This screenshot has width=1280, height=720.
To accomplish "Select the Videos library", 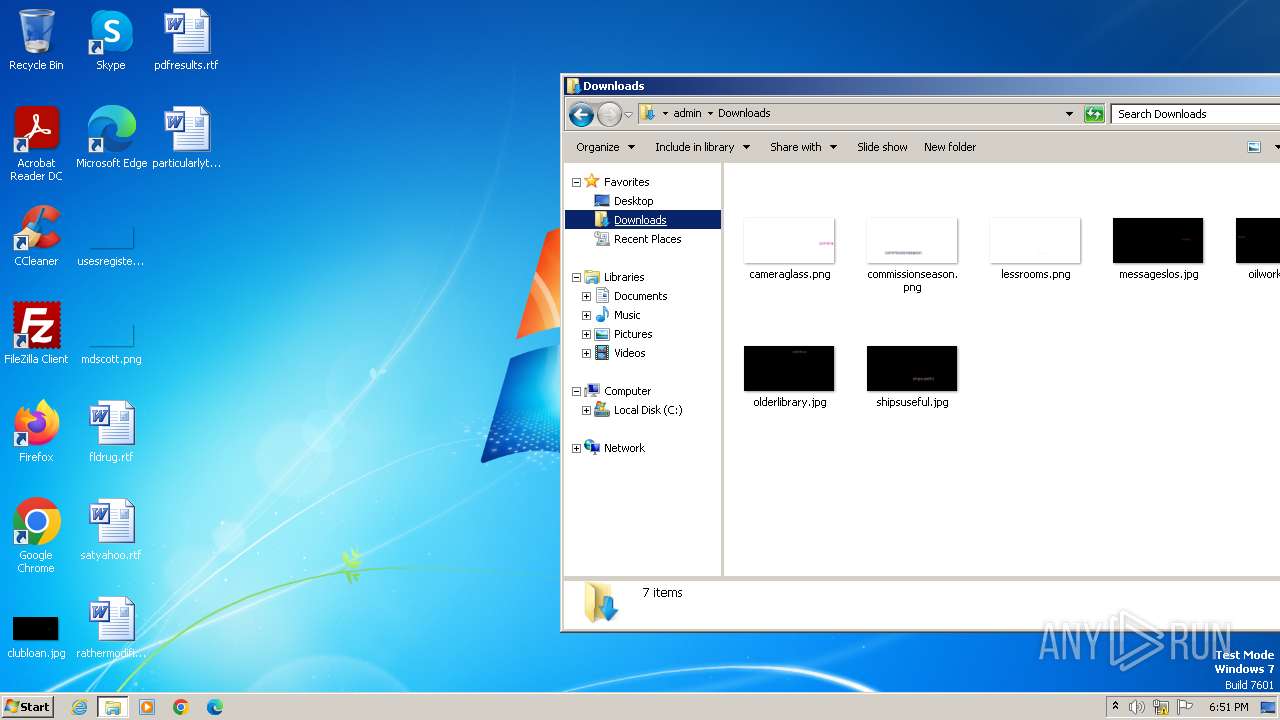I will tap(629, 353).
